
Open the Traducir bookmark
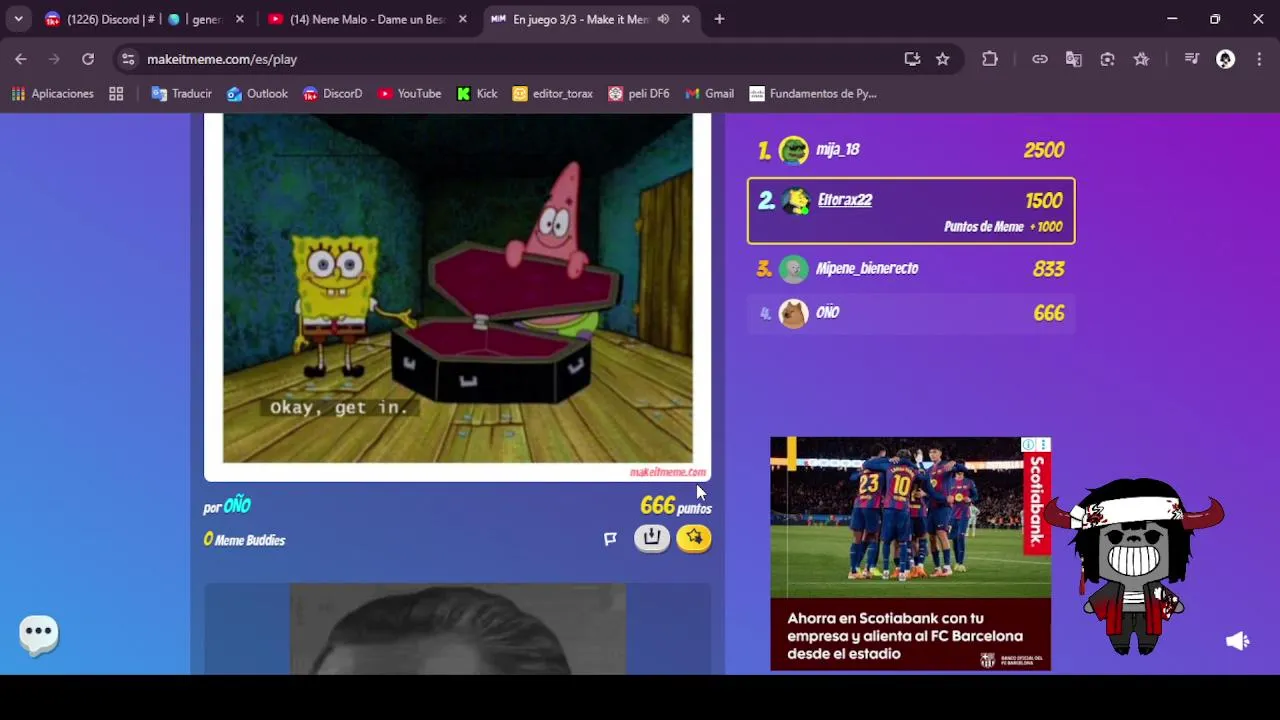181,94
